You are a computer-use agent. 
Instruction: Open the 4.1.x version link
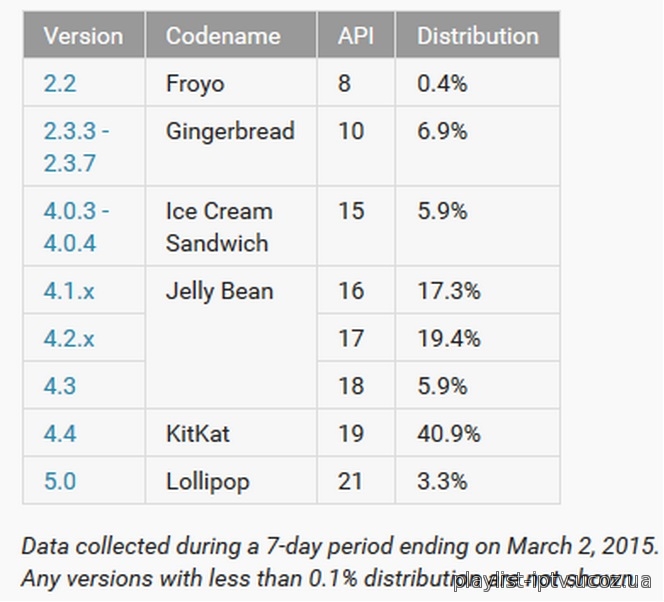click(69, 291)
